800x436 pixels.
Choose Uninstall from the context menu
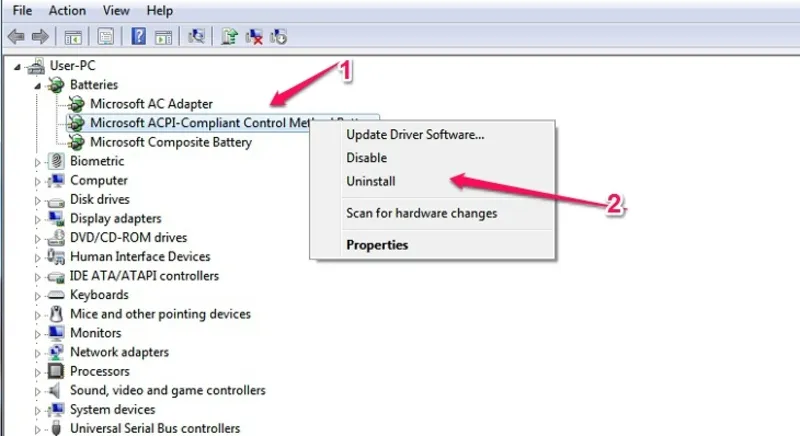(x=371, y=182)
